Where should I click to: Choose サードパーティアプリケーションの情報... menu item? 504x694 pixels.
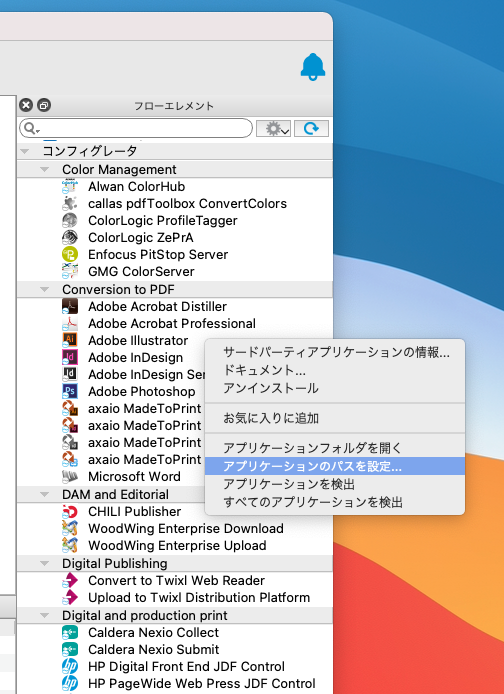[x=335, y=352]
